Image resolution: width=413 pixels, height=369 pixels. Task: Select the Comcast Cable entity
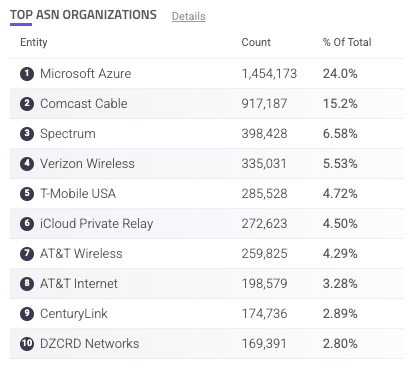point(84,104)
